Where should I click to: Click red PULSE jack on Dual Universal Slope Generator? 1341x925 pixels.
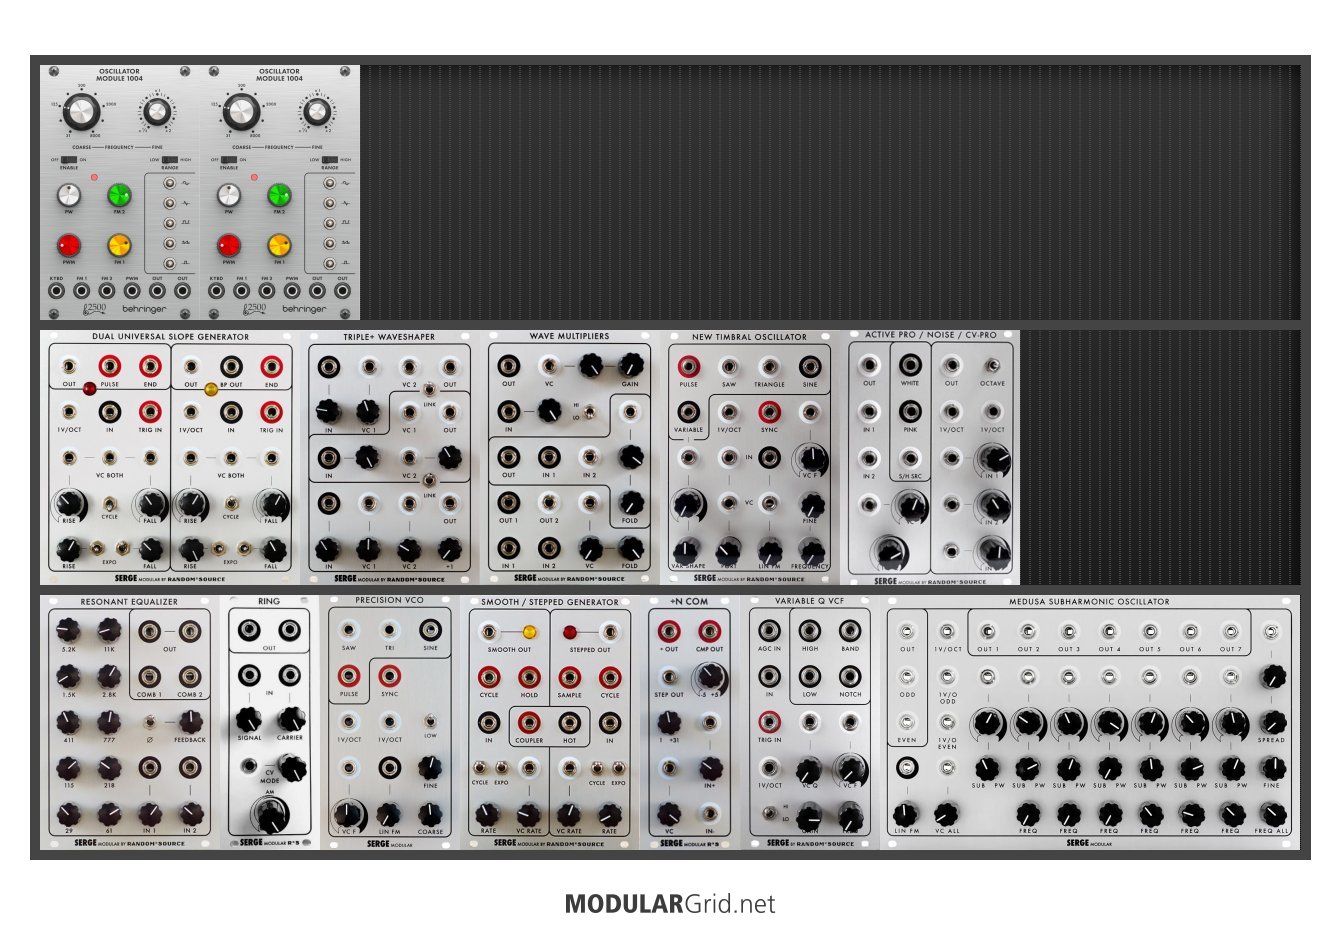[x=109, y=367]
